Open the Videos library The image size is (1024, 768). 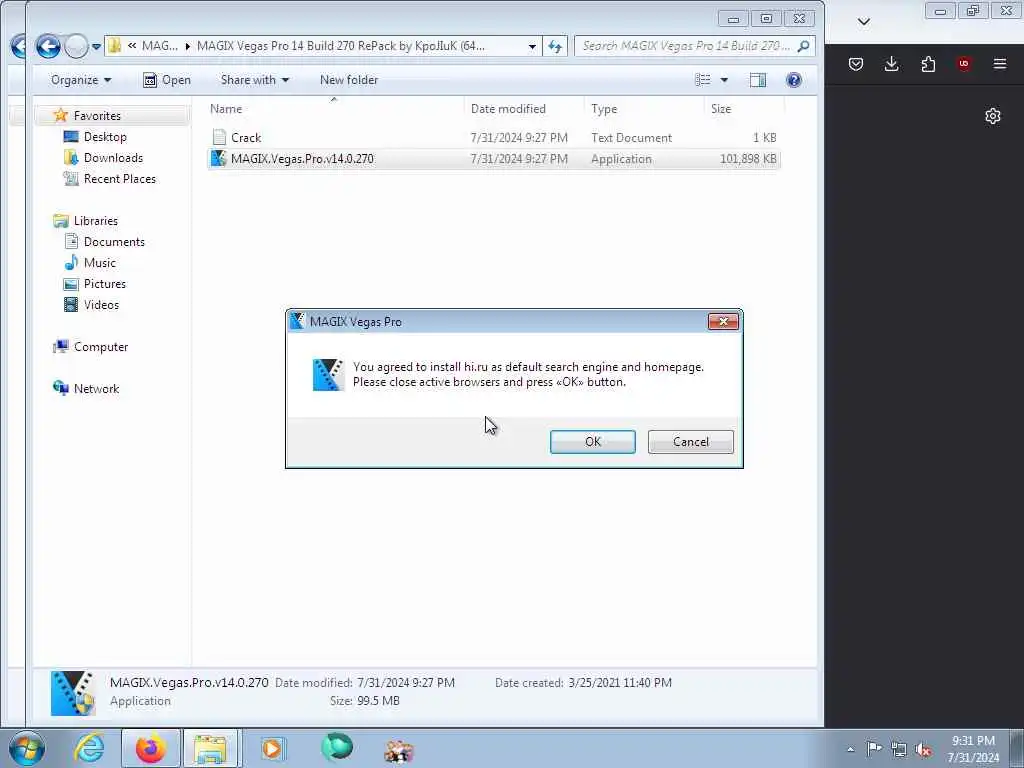point(101,304)
